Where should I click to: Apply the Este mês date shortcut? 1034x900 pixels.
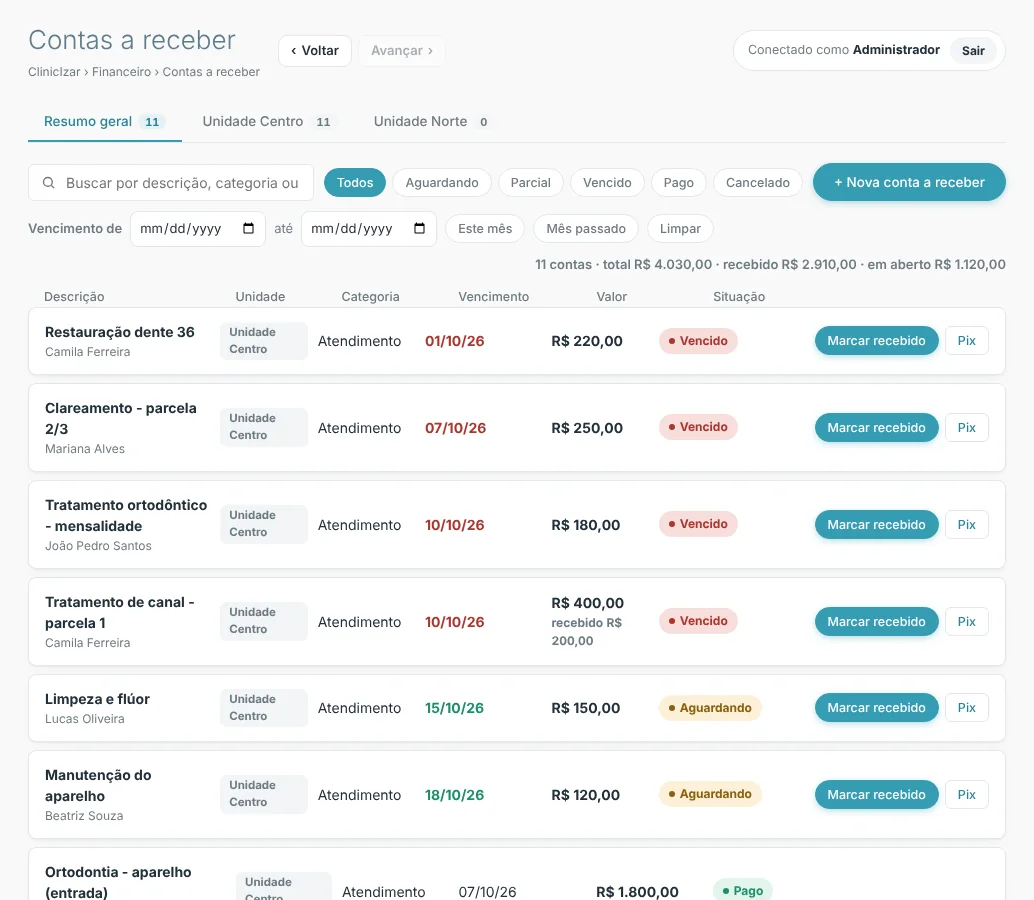click(485, 229)
